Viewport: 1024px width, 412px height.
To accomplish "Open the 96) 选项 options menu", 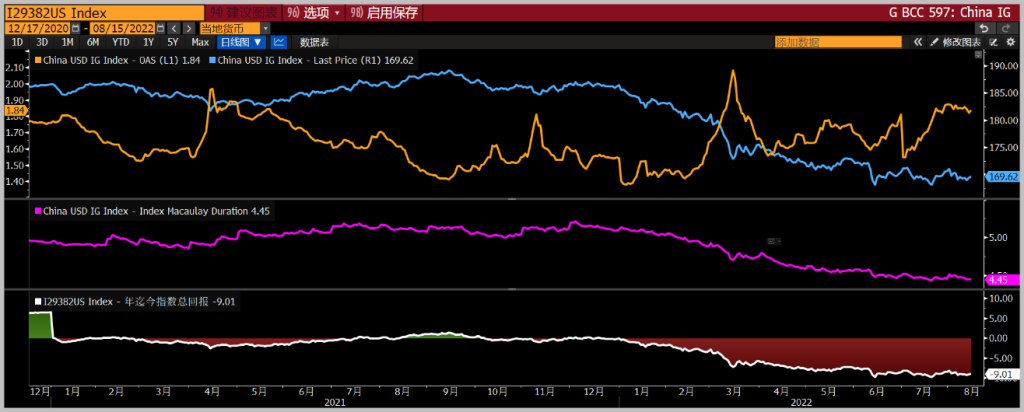I will click(x=315, y=13).
